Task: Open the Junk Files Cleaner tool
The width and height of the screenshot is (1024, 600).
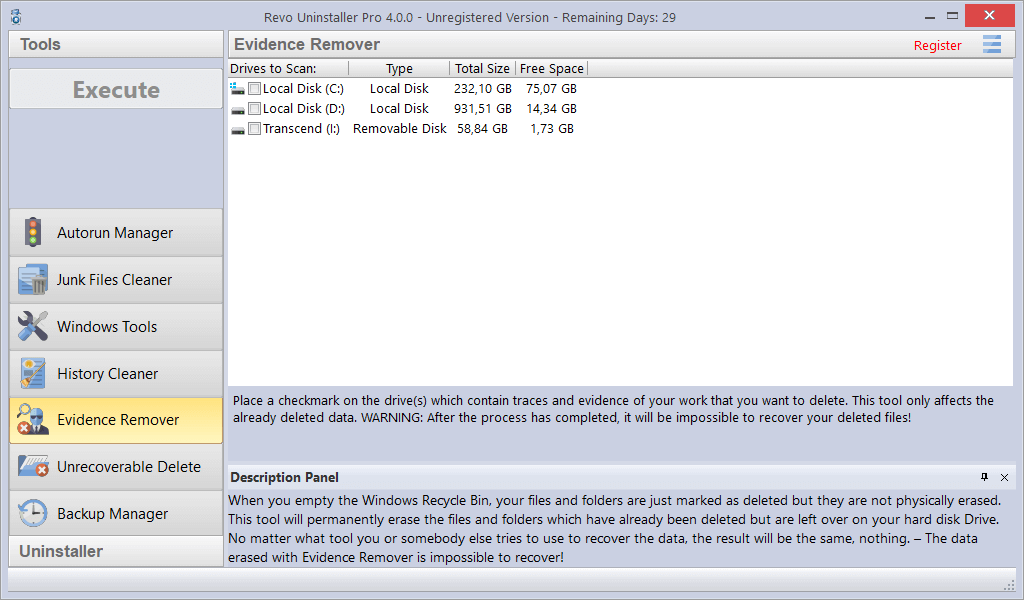Action: [x=116, y=279]
